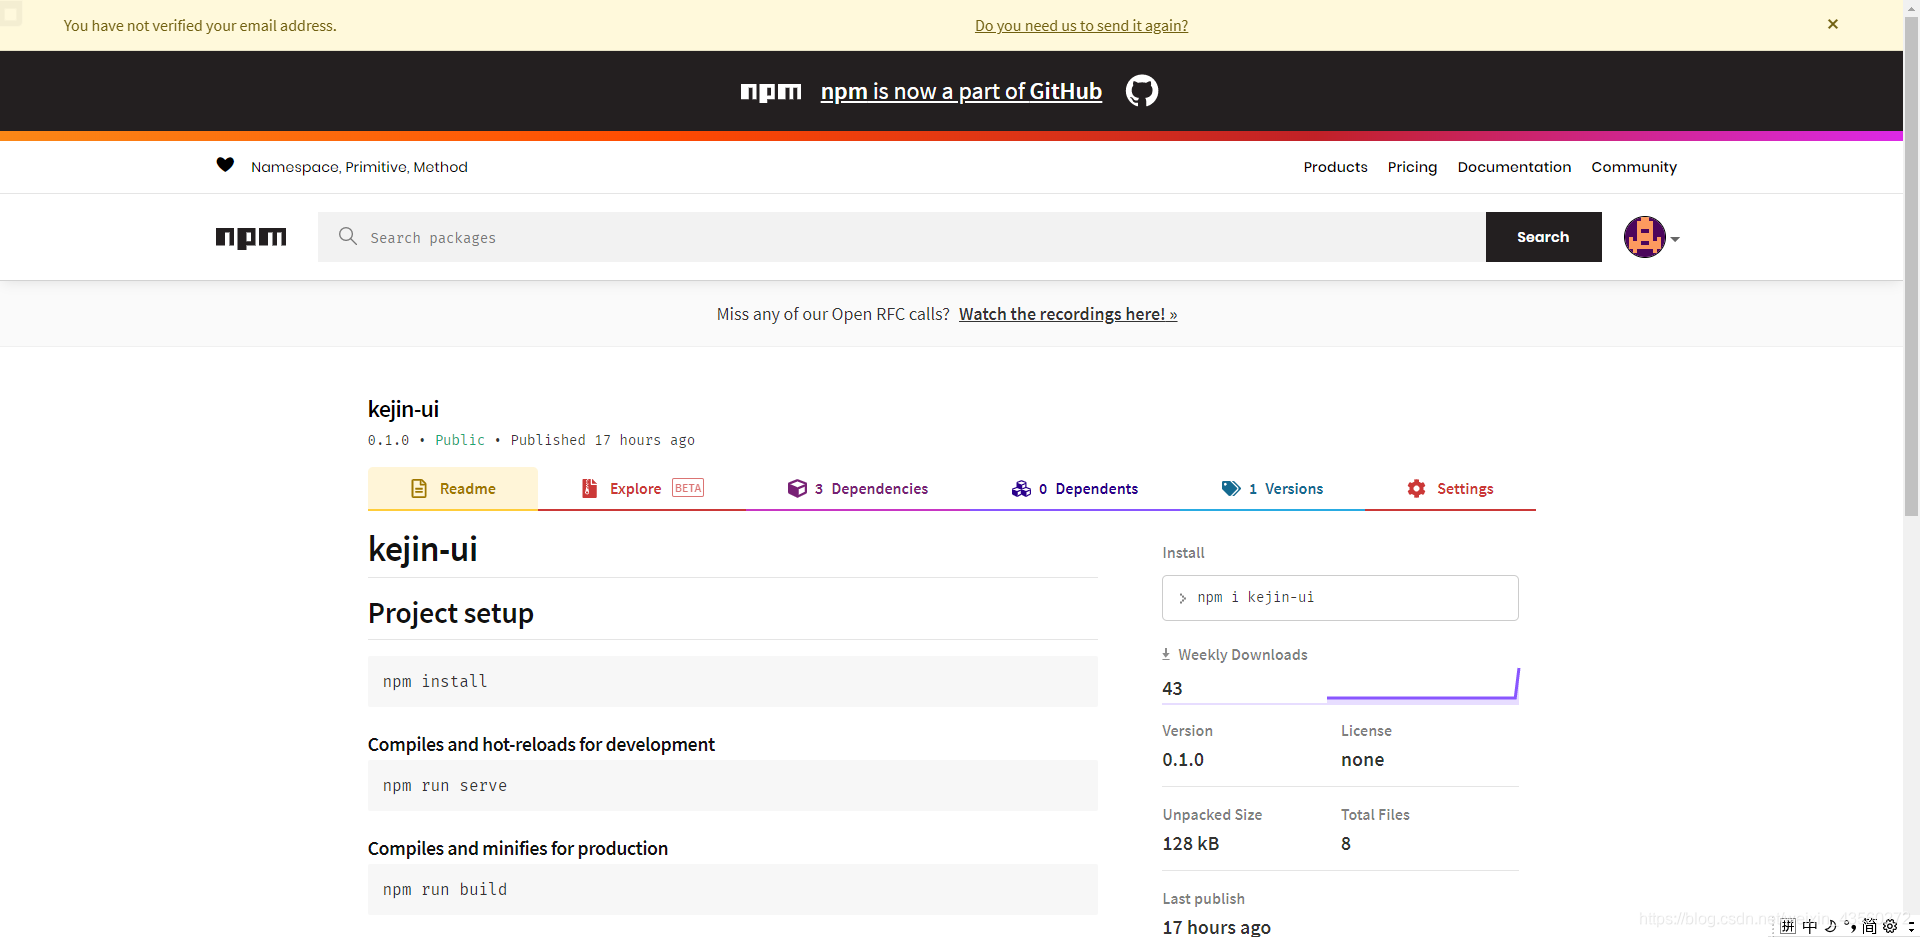
Task: Open npm home via red-black npm logo
Action: point(251,237)
